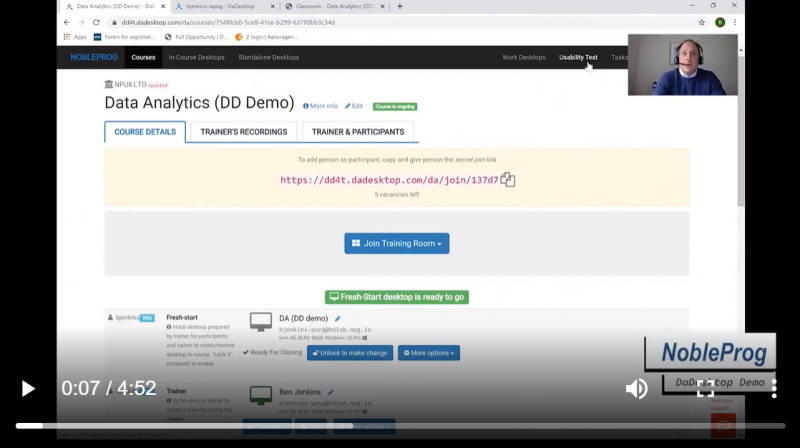The height and width of the screenshot is (448, 800).
Task: Mute the video using the speaker icon
Action: (x=636, y=389)
